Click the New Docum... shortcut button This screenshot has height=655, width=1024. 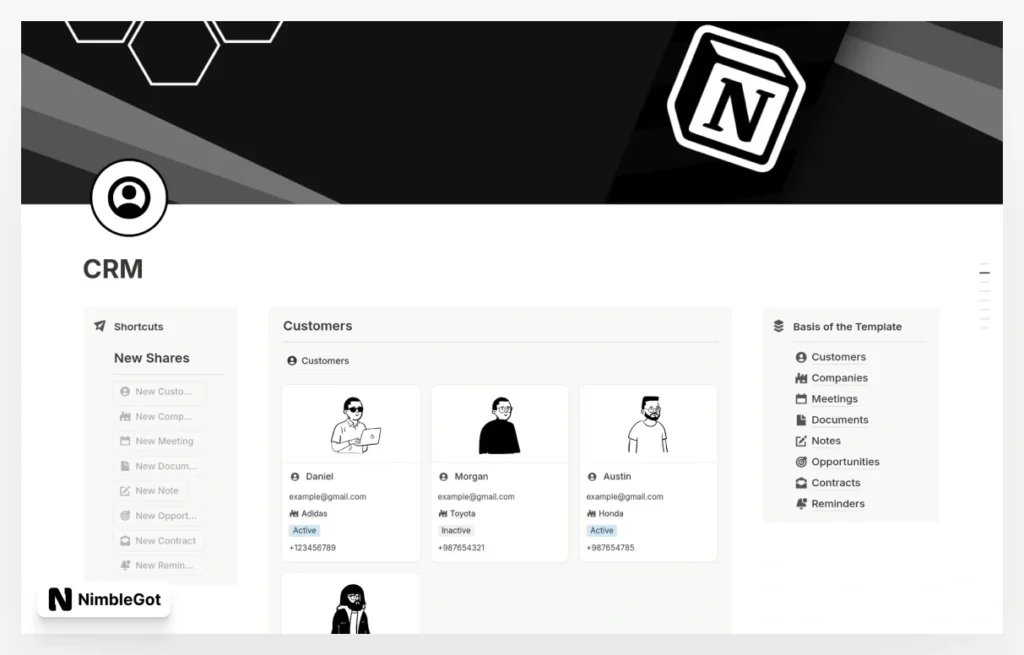(159, 466)
